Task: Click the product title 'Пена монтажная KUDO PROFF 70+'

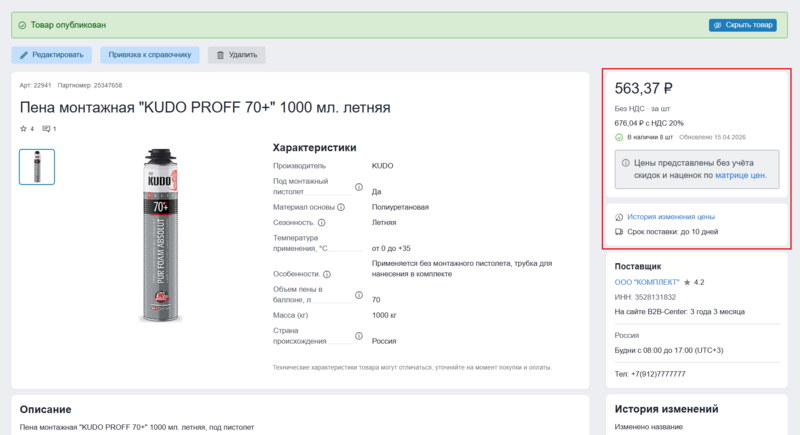Action: (205, 108)
